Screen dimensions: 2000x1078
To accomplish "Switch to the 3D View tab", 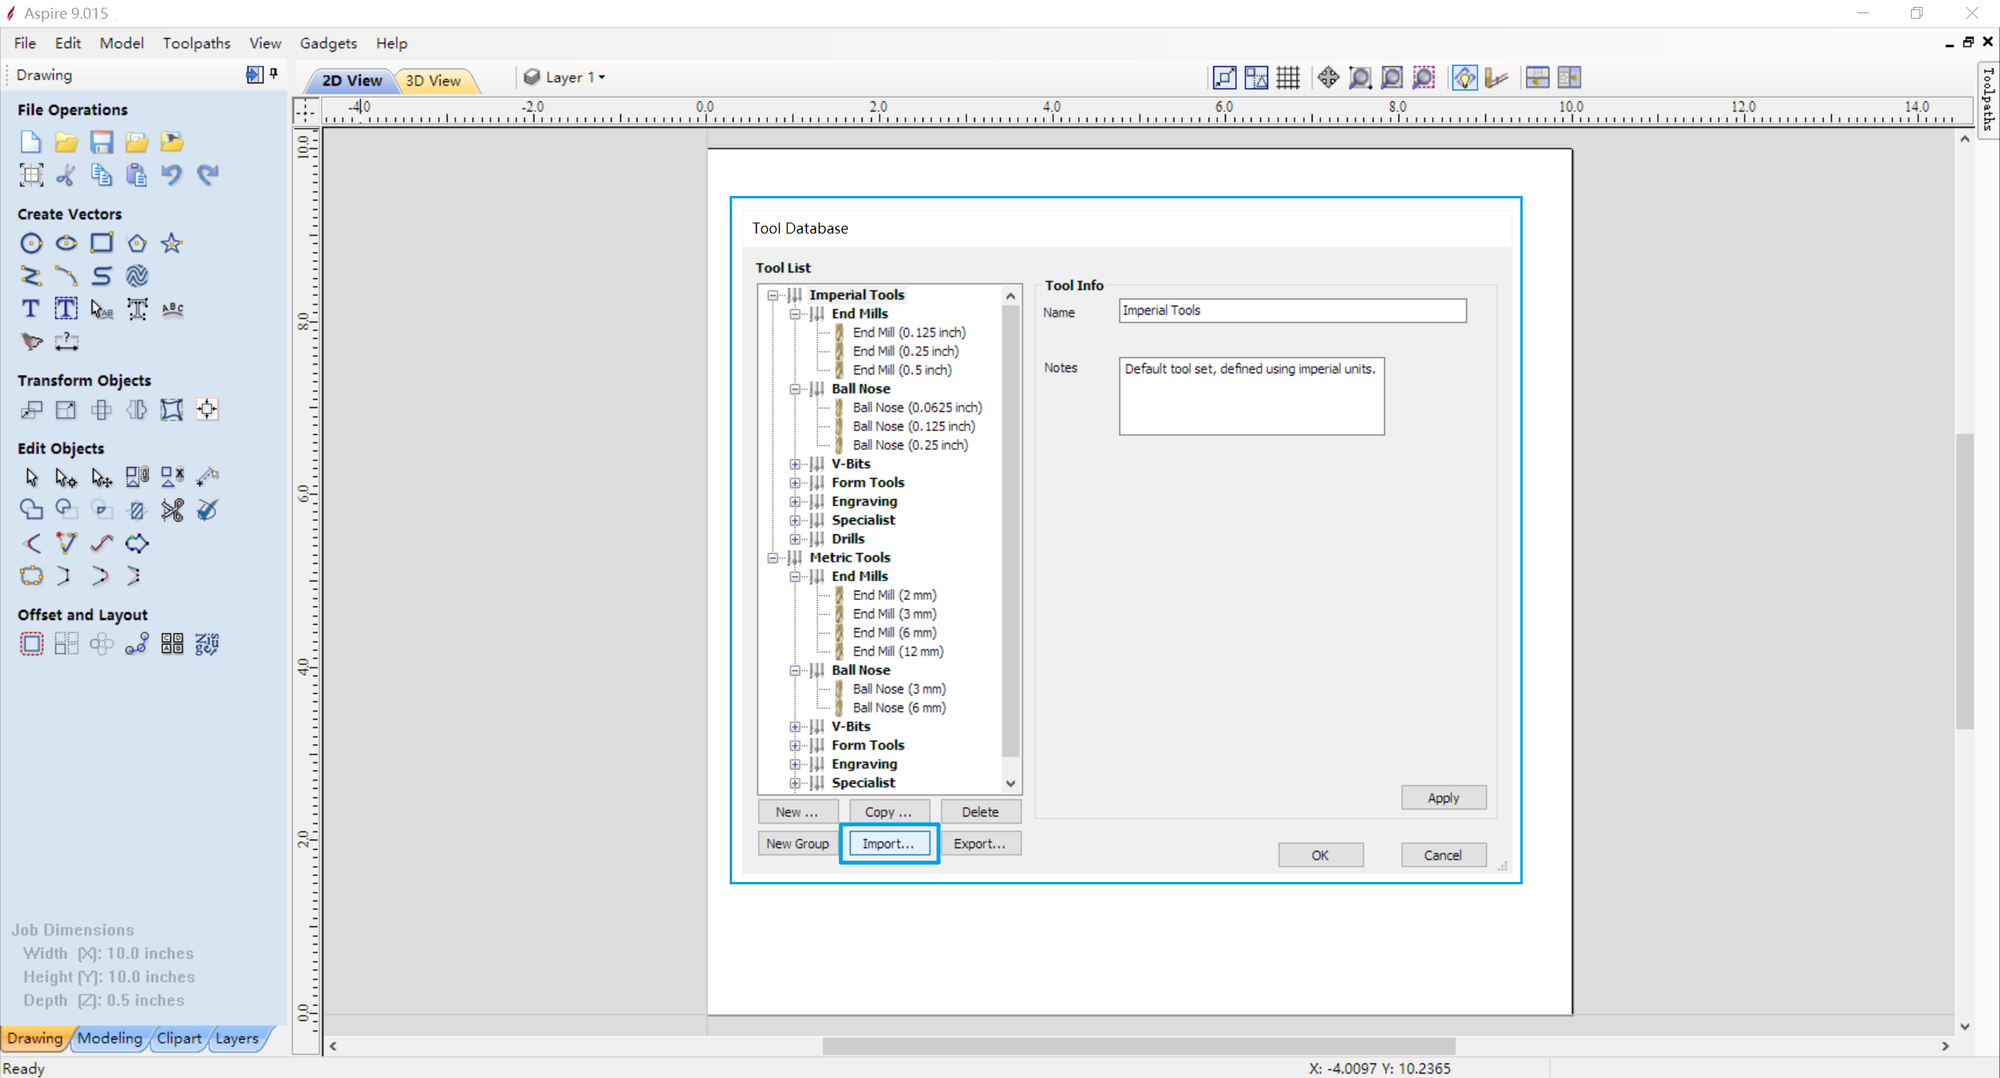I will pyautogui.click(x=432, y=81).
